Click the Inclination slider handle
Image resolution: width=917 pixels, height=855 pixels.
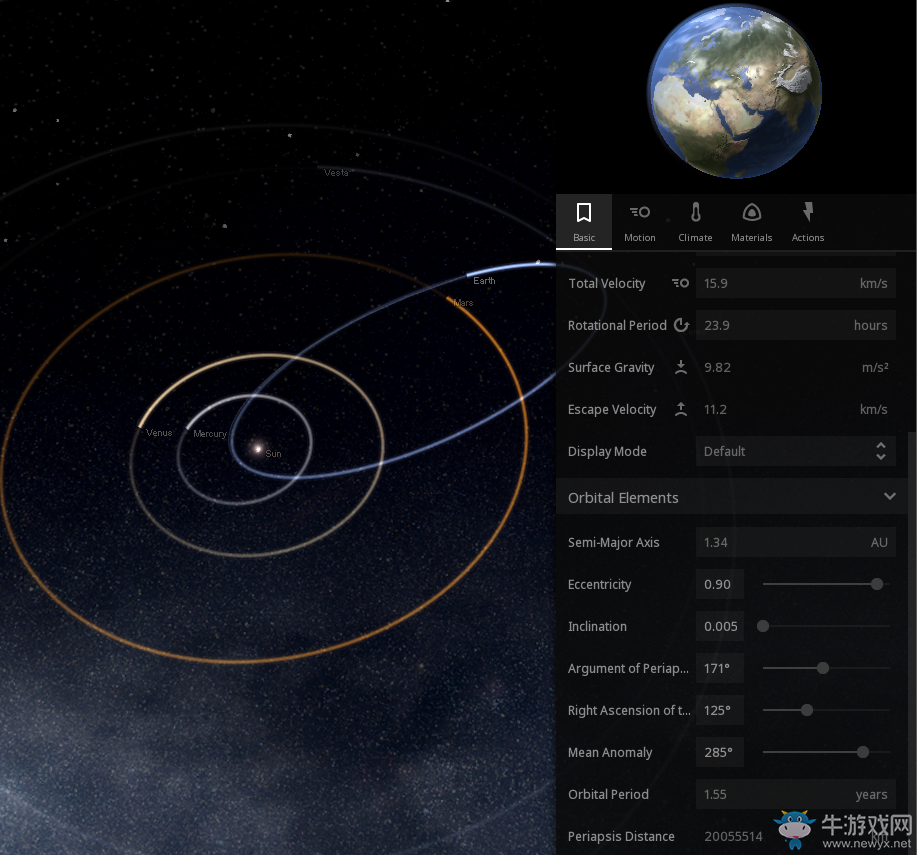(763, 626)
